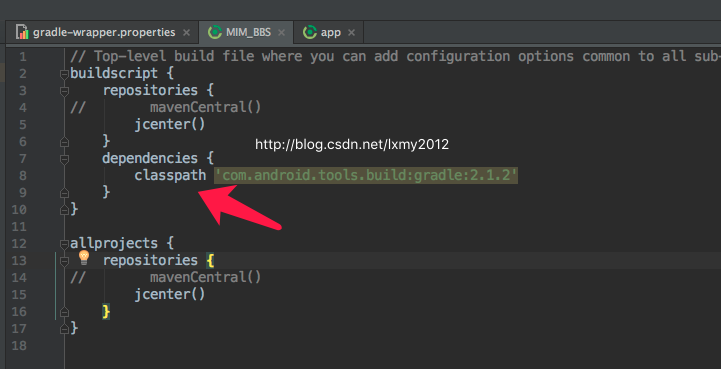
Task: Collapse the buildscript block on line 2
Action: pos(64,74)
